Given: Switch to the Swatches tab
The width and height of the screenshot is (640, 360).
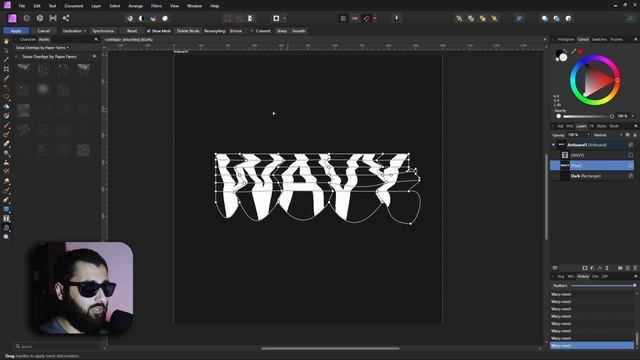Looking at the screenshot, I should tap(599, 40).
